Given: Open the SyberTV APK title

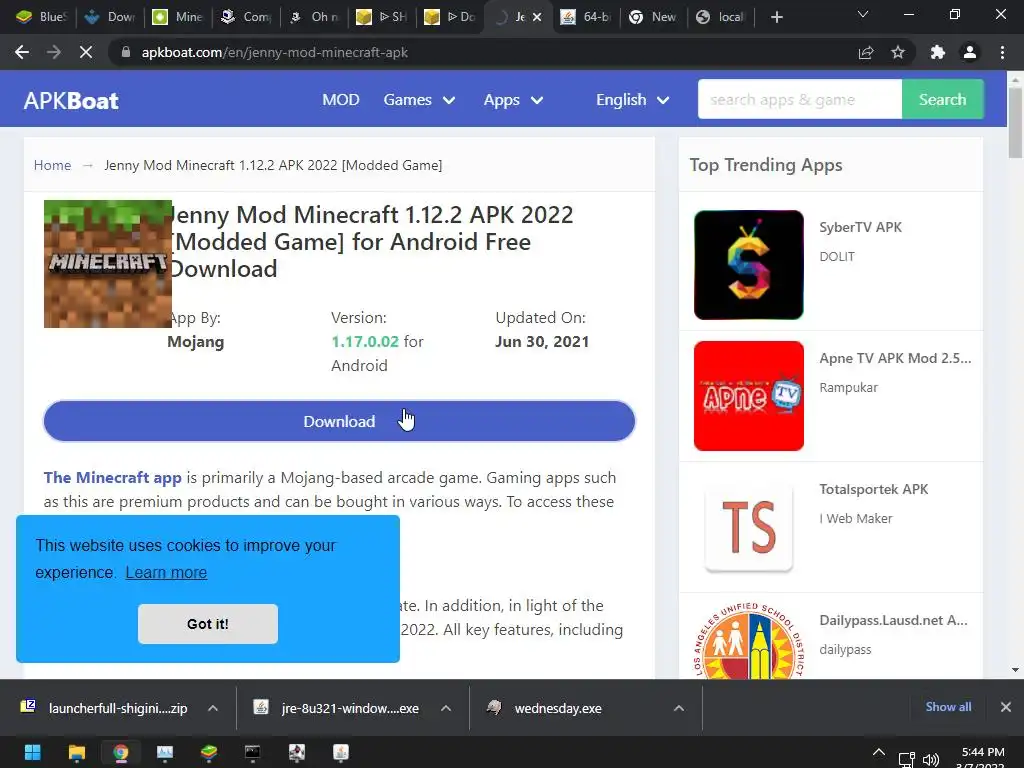Looking at the screenshot, I should [x=860, y=227].
